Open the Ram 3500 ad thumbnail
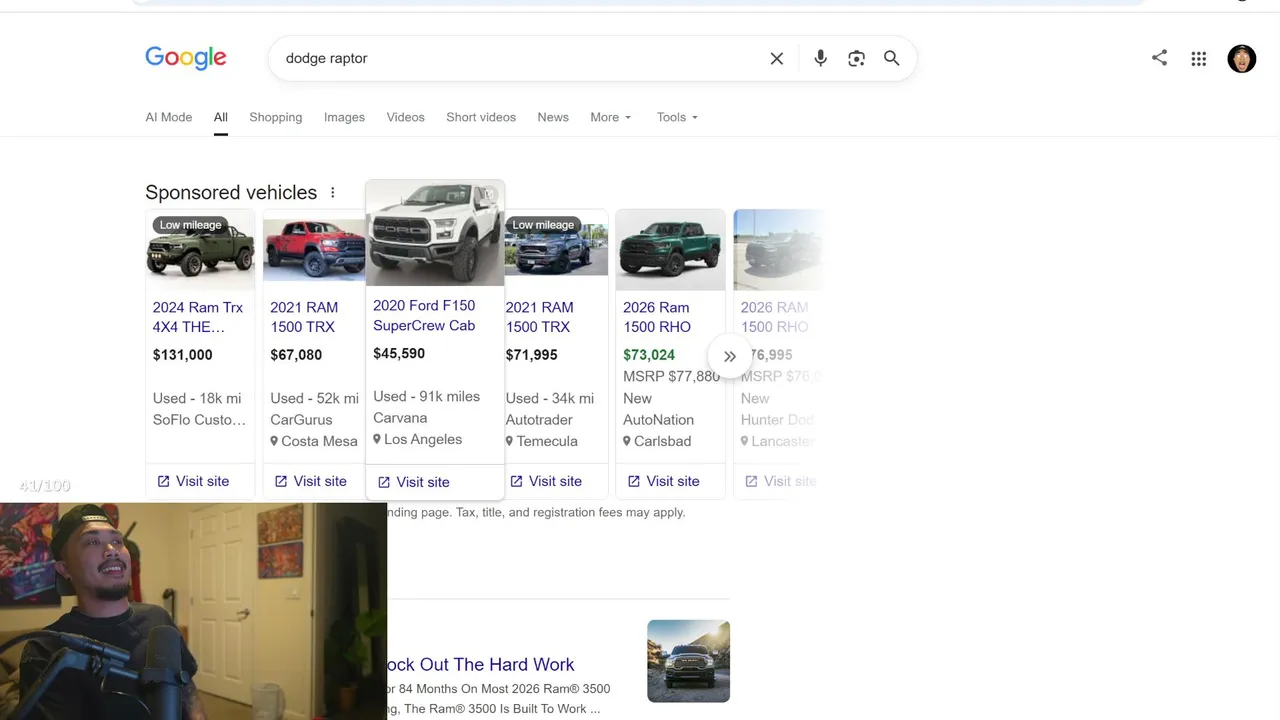The width and height of the screenshot is (1280, 720). (689, 661)
